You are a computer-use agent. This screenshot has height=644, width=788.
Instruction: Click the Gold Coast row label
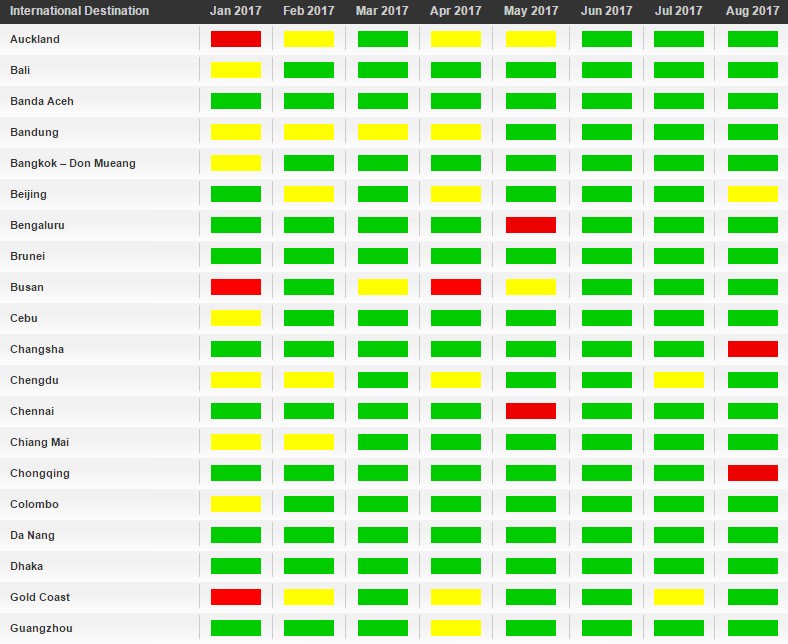point(40,597)
